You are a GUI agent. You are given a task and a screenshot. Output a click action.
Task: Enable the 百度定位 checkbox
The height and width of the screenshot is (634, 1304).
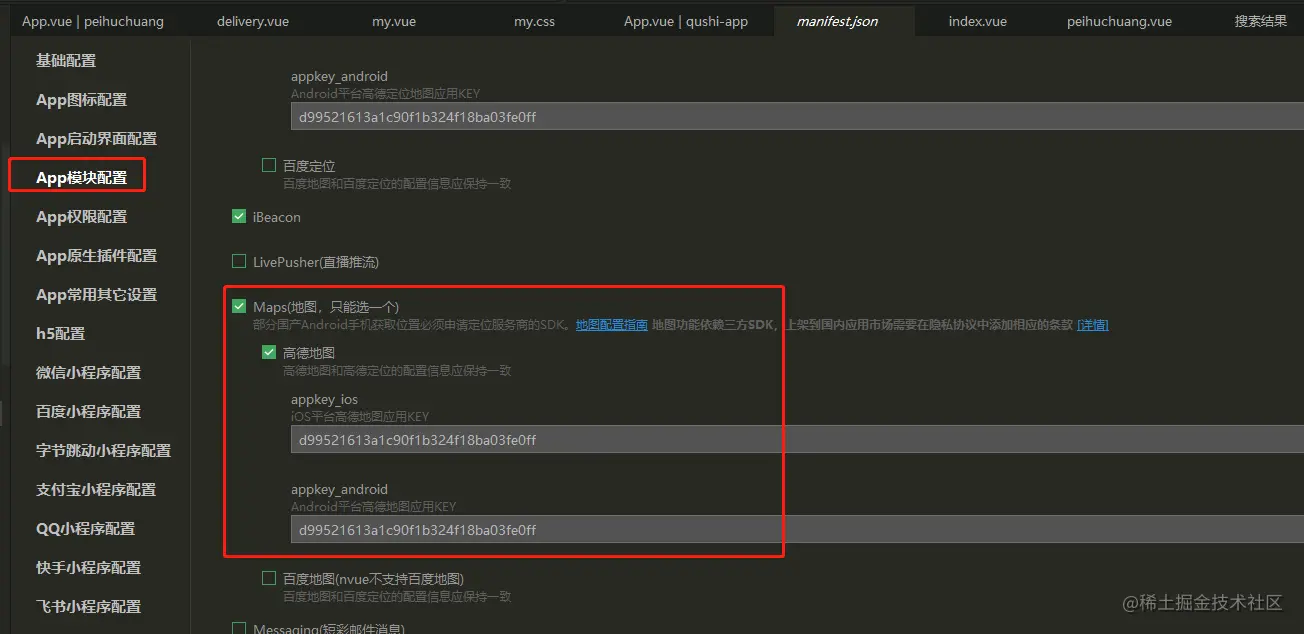tap(268, 164)
